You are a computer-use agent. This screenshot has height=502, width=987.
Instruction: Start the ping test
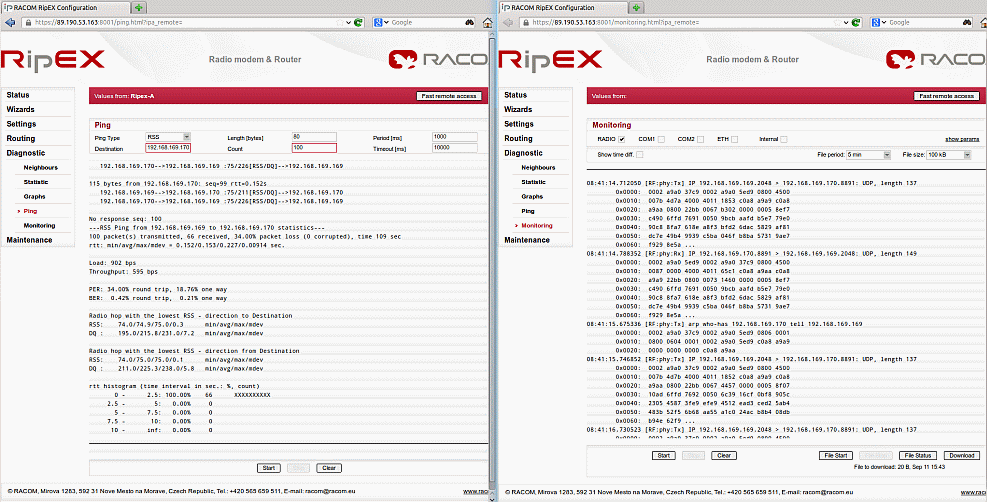268,468
